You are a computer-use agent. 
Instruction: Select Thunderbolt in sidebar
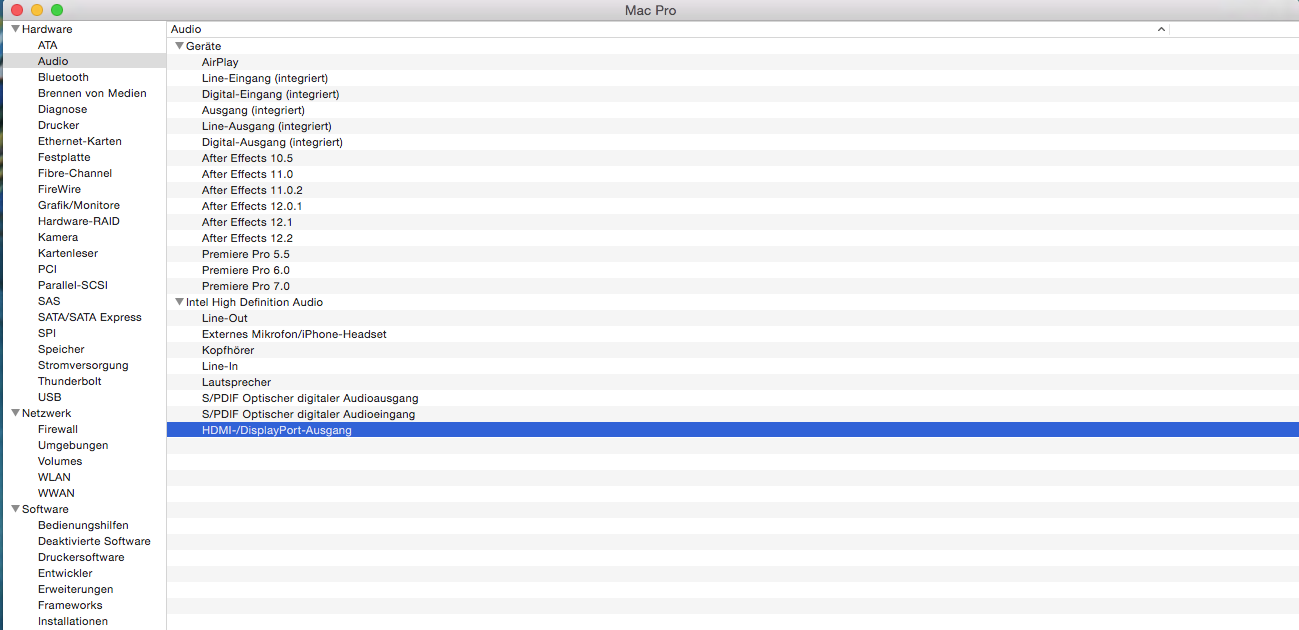(70, 381)
